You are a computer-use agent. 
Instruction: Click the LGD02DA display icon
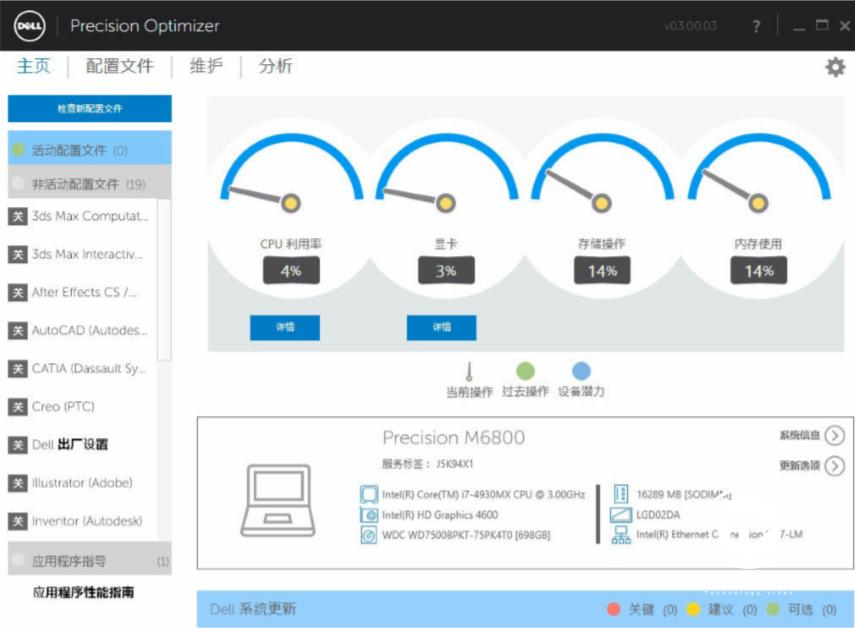tap(621, 515)
